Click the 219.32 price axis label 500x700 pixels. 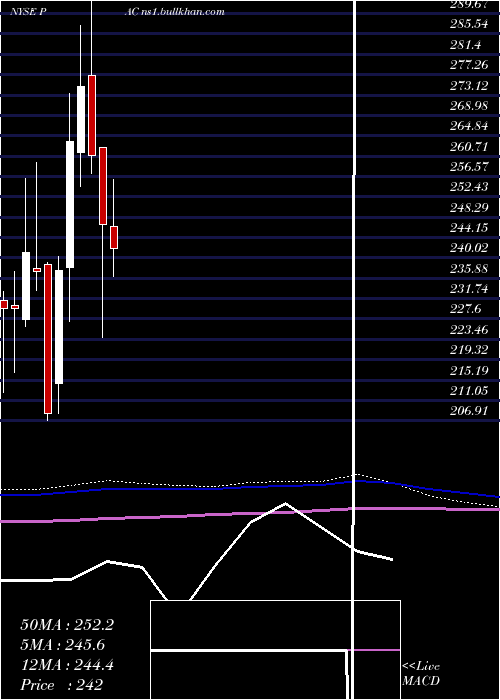tap(469, 350)
